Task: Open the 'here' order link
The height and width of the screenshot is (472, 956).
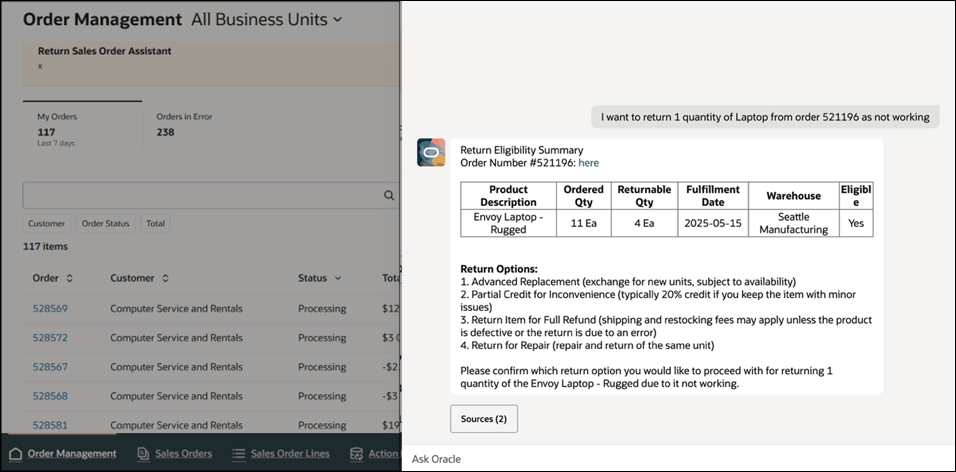Action: click(x=589, y=163)
